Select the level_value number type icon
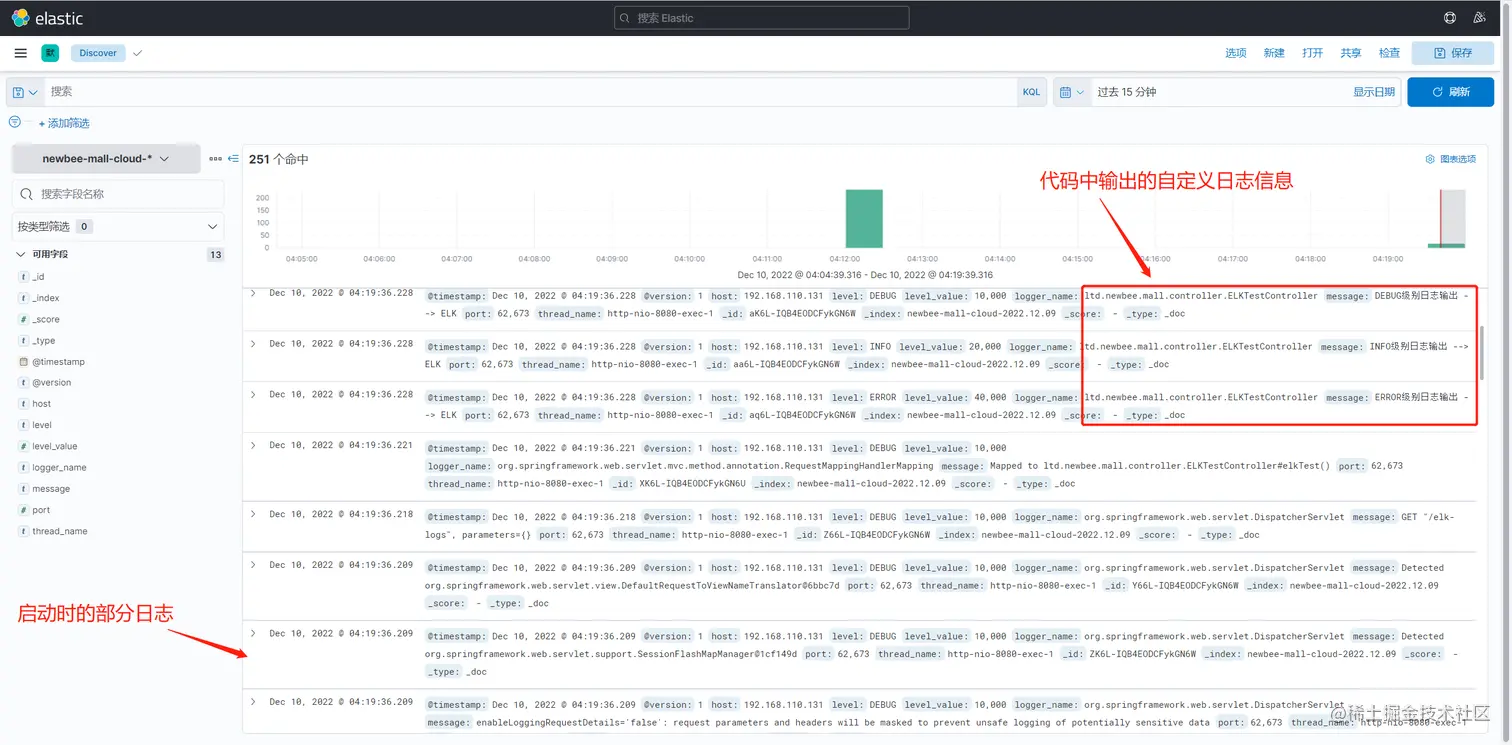This screenshot has height=745, width=1512. coord(23,446)
